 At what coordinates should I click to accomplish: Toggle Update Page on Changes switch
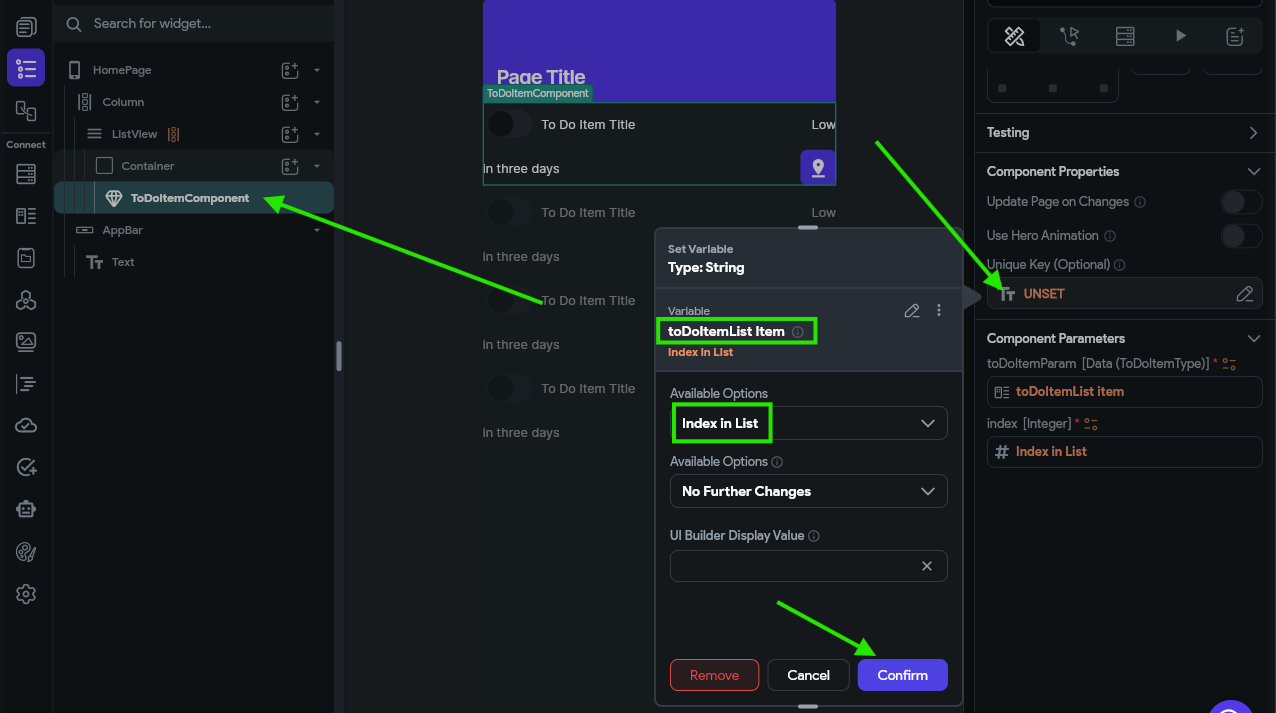click(x=1242, y=202)
